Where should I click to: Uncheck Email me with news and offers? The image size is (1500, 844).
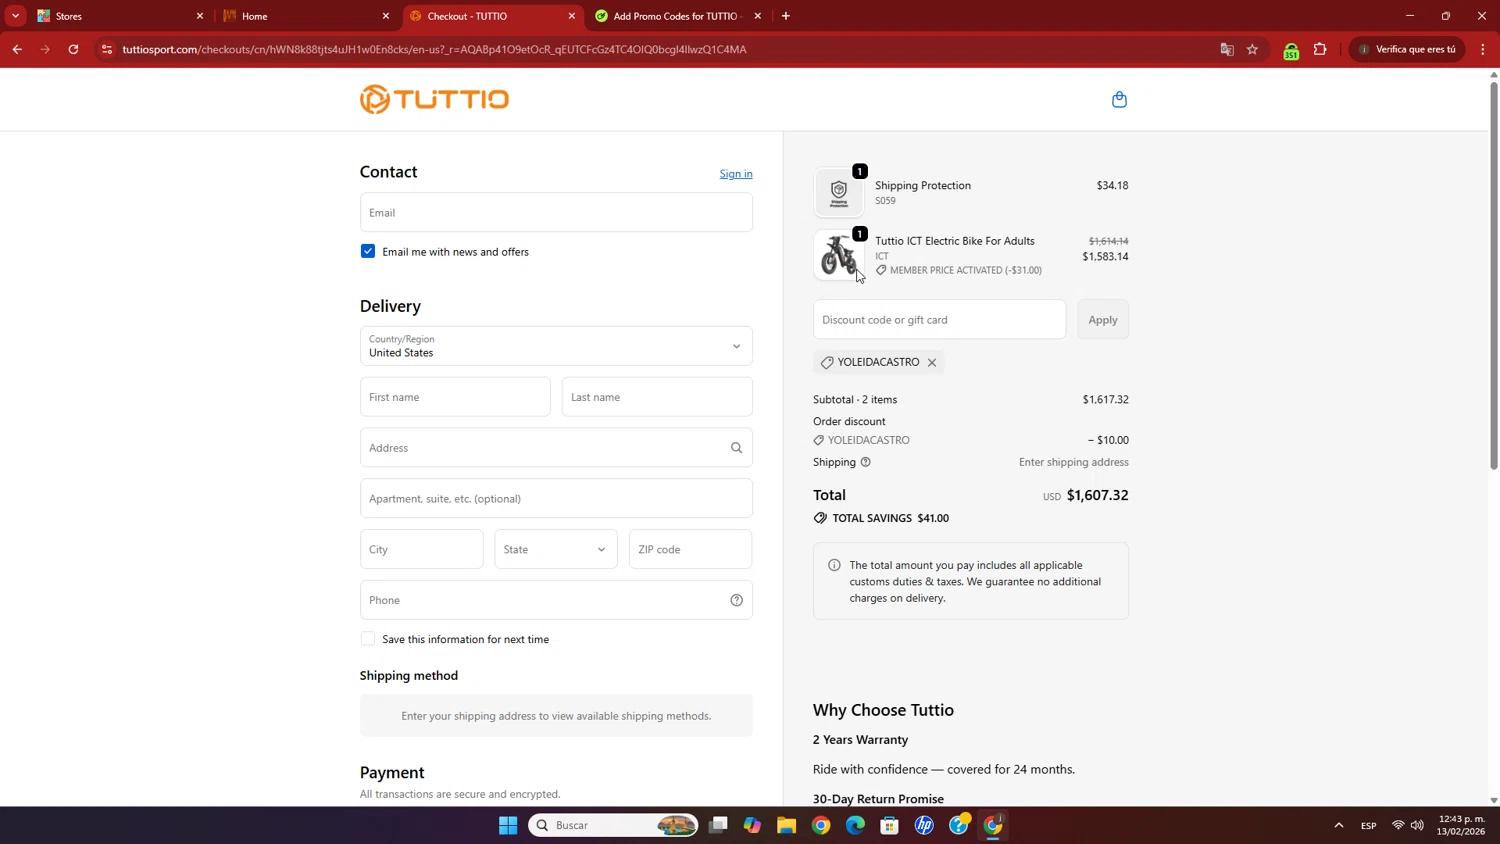(368, 251)
